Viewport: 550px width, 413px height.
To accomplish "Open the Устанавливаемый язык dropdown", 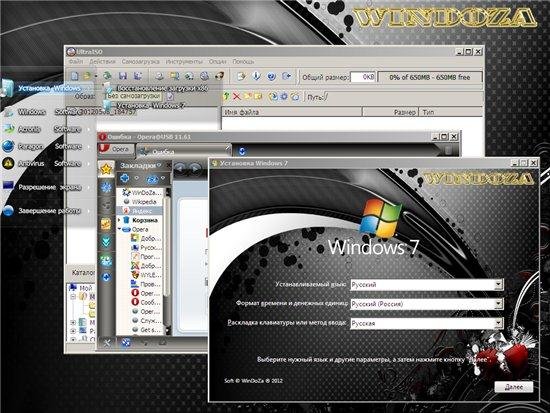I will [498, 285].
